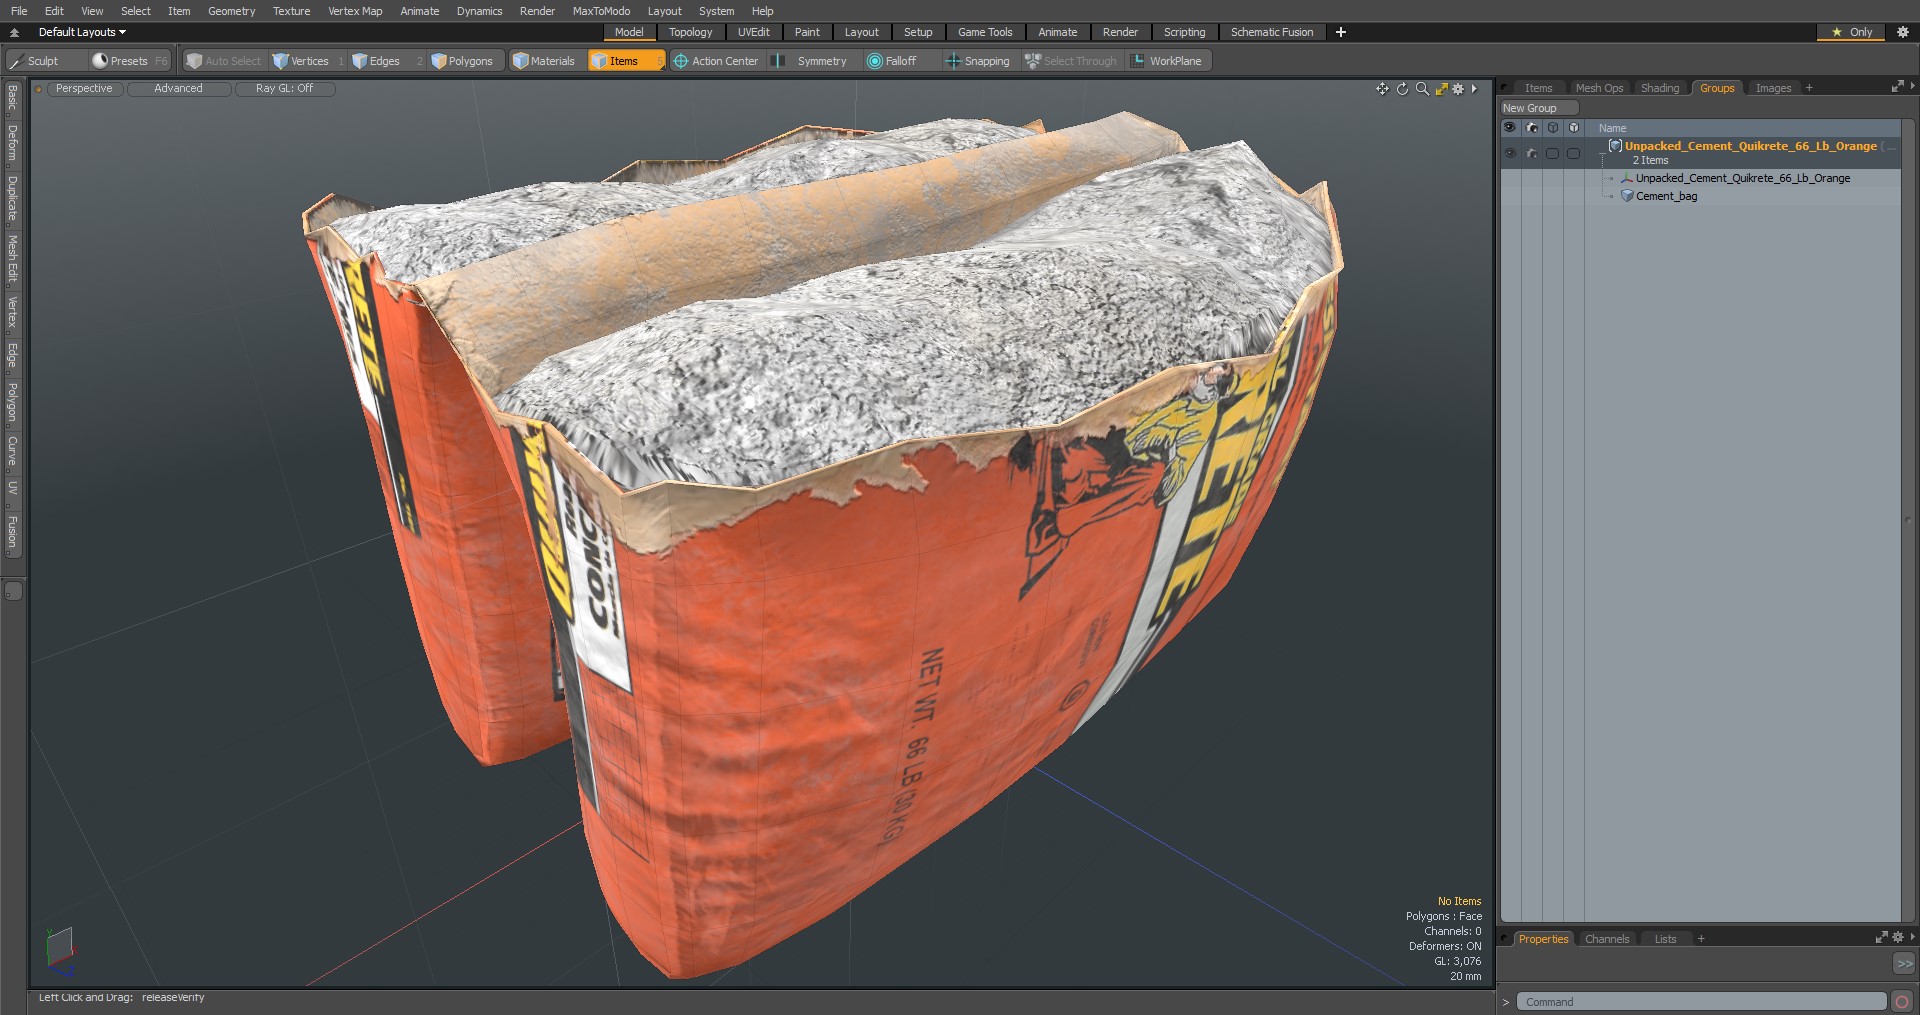Open Properties panel gear settings icon

pyautogui.click(x=1897, y=938)
